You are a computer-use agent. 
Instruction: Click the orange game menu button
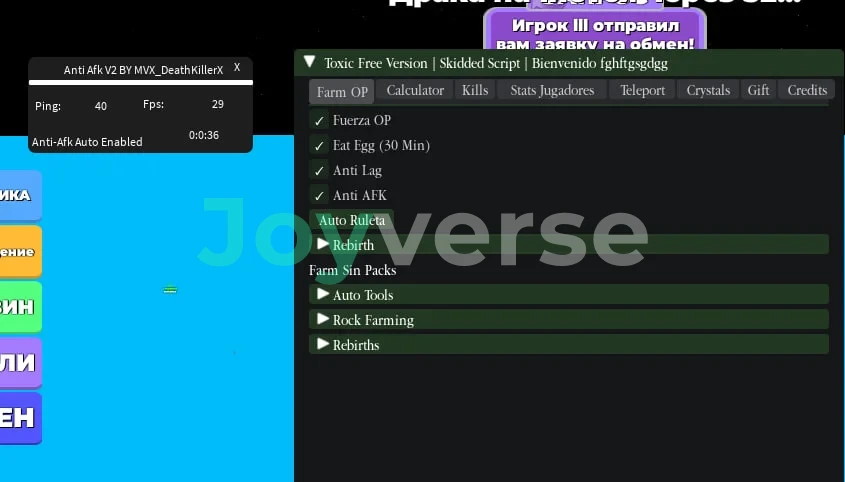(x=19, y=252)
